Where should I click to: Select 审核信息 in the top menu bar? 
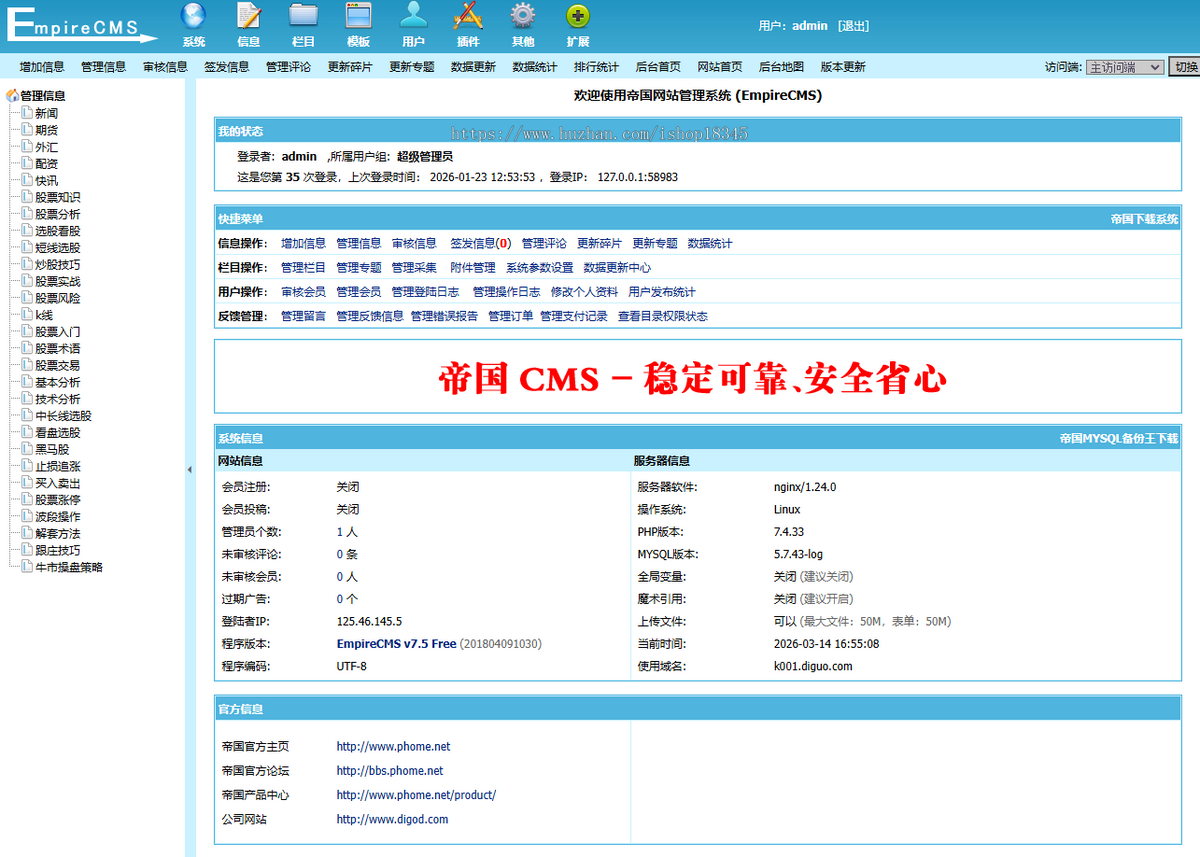coord(165,67)
